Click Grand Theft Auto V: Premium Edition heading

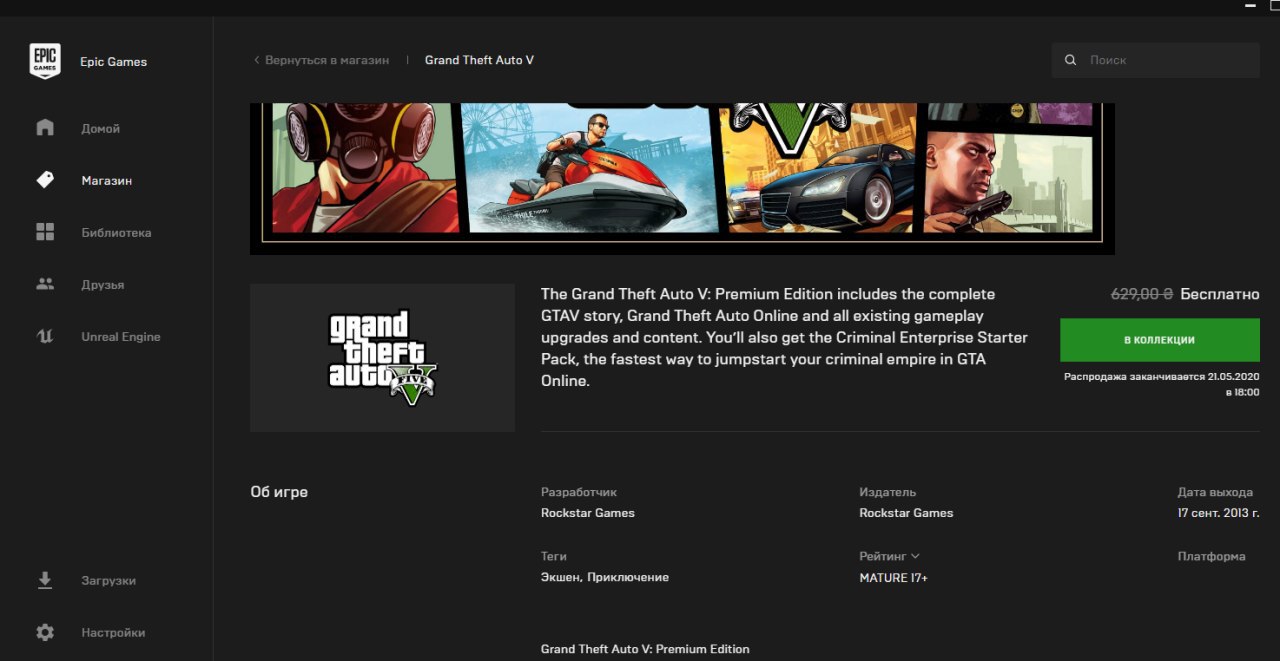[645, 649]
